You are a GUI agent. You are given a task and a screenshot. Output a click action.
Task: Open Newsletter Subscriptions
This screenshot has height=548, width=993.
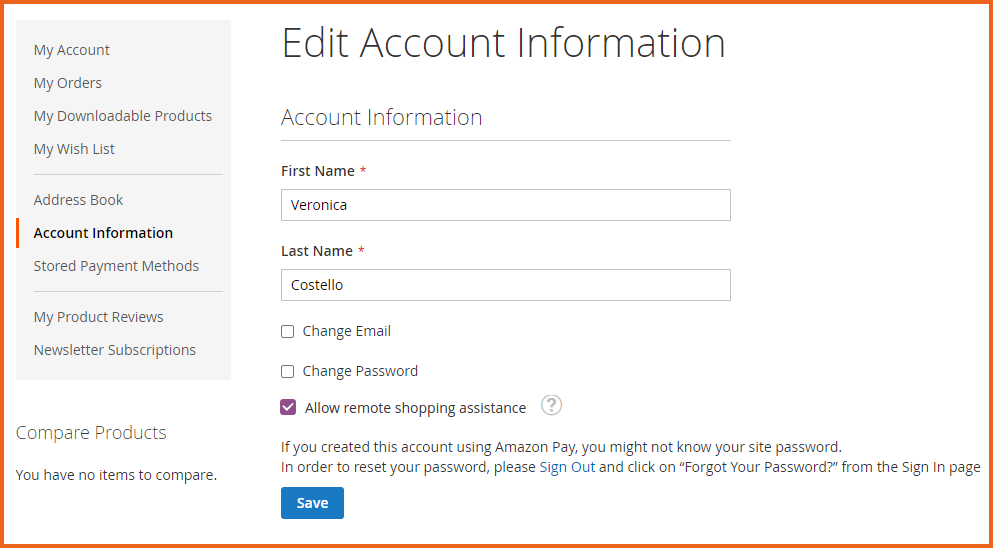click(x=115, y=350)
